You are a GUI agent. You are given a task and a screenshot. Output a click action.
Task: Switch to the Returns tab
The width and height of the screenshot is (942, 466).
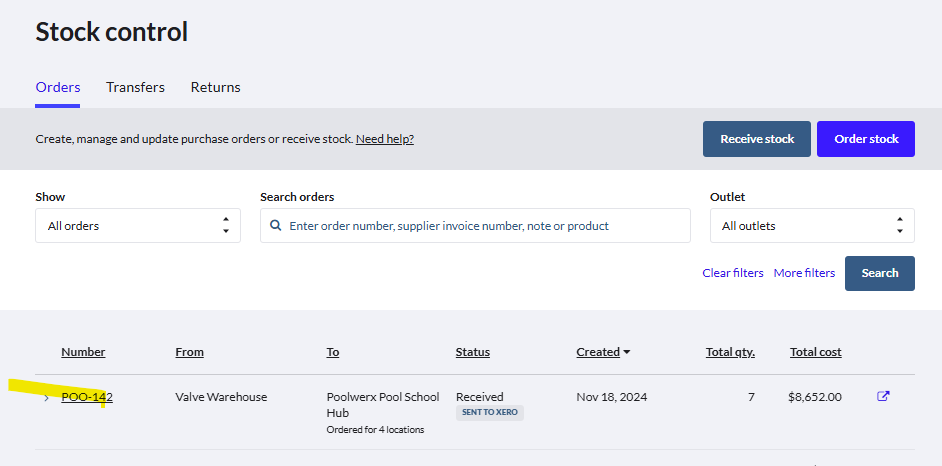215,87
